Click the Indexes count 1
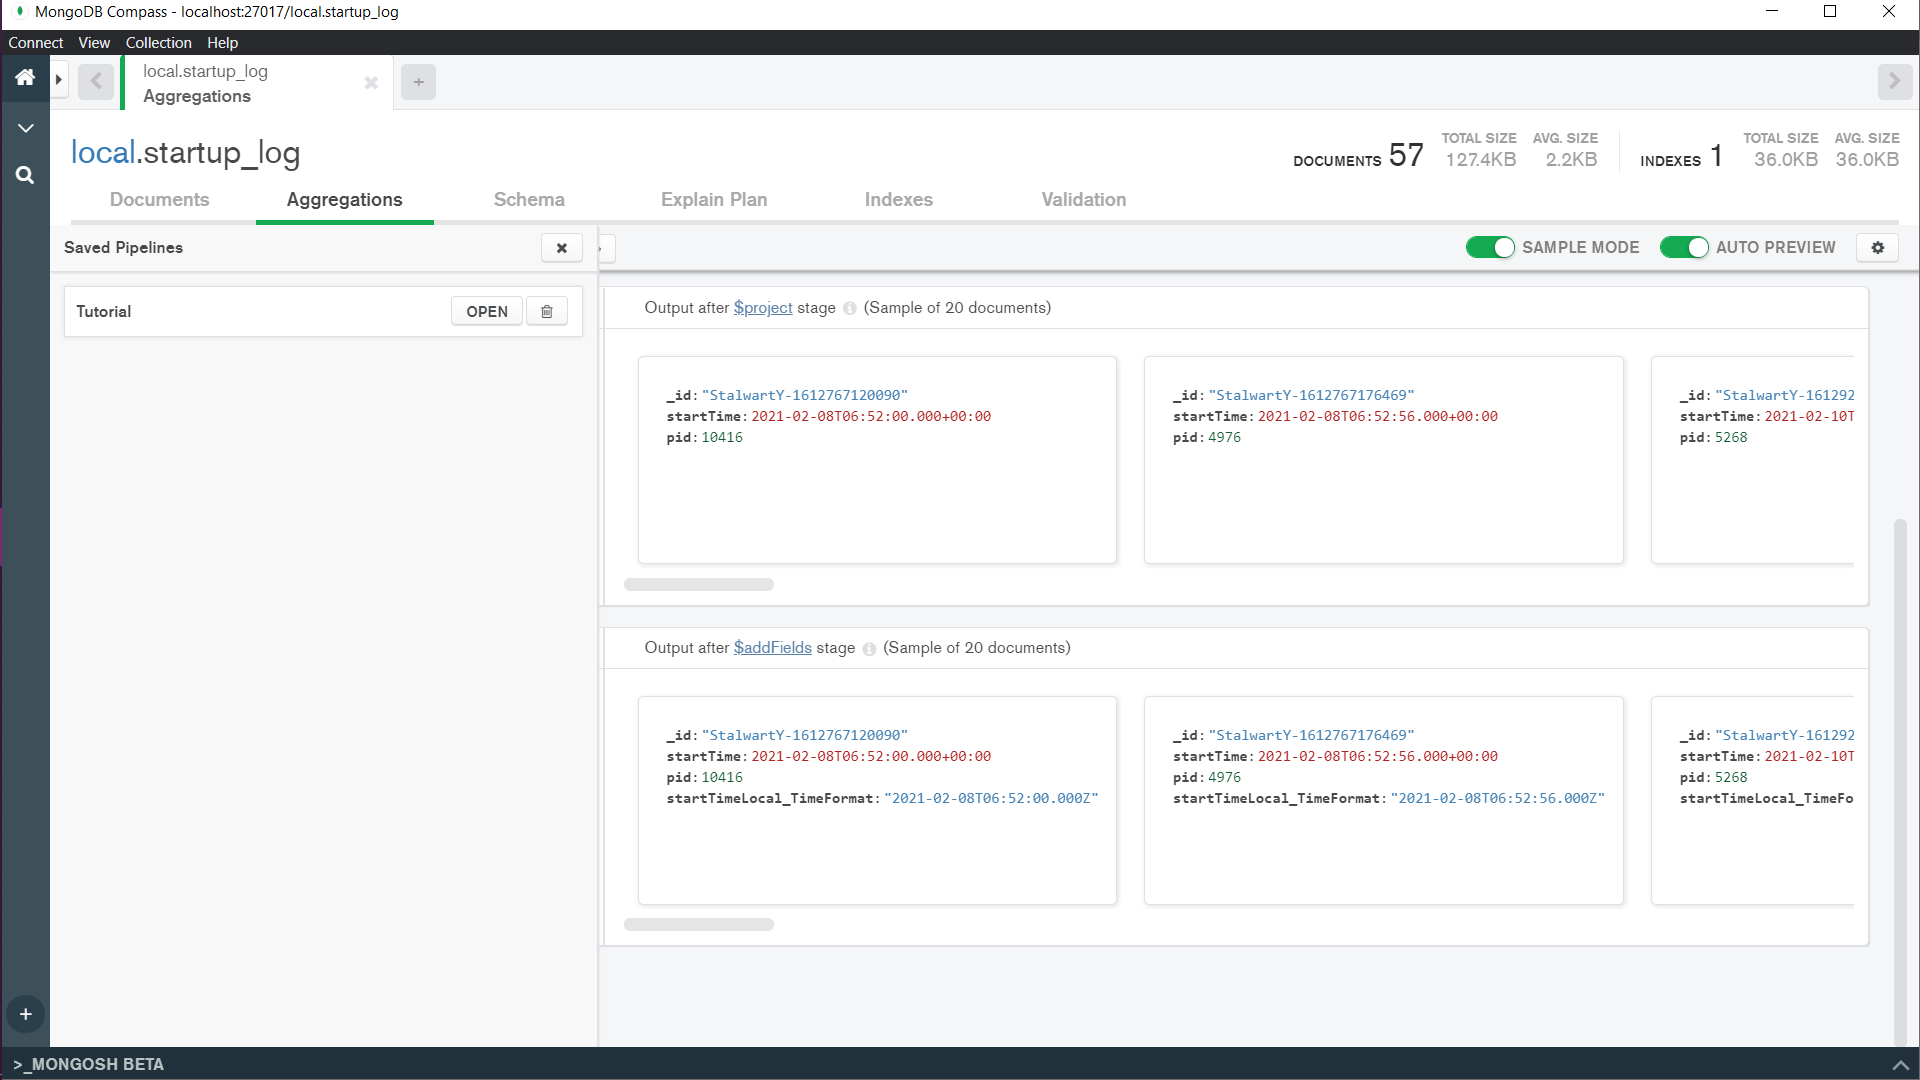This screenshot has width=1920, height=1080. 1716,155
